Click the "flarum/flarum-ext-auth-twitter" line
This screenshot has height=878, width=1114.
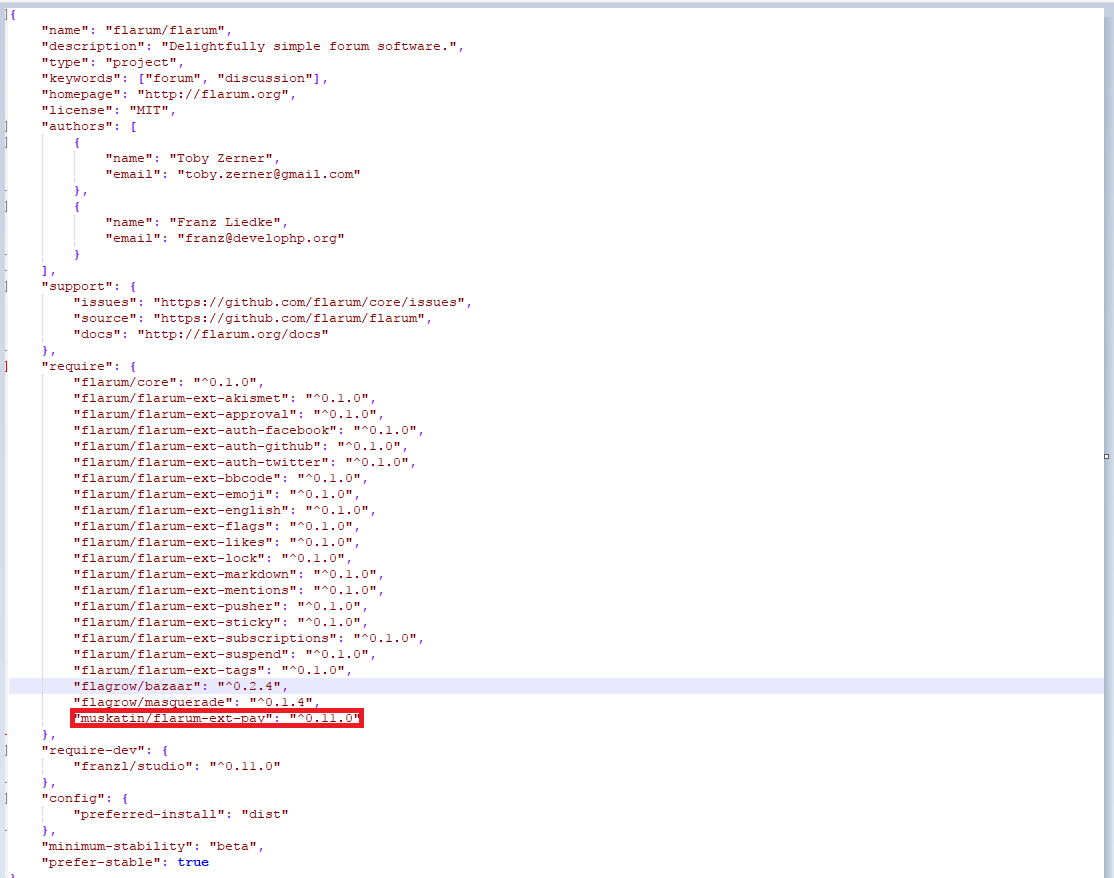click(244, 462)
